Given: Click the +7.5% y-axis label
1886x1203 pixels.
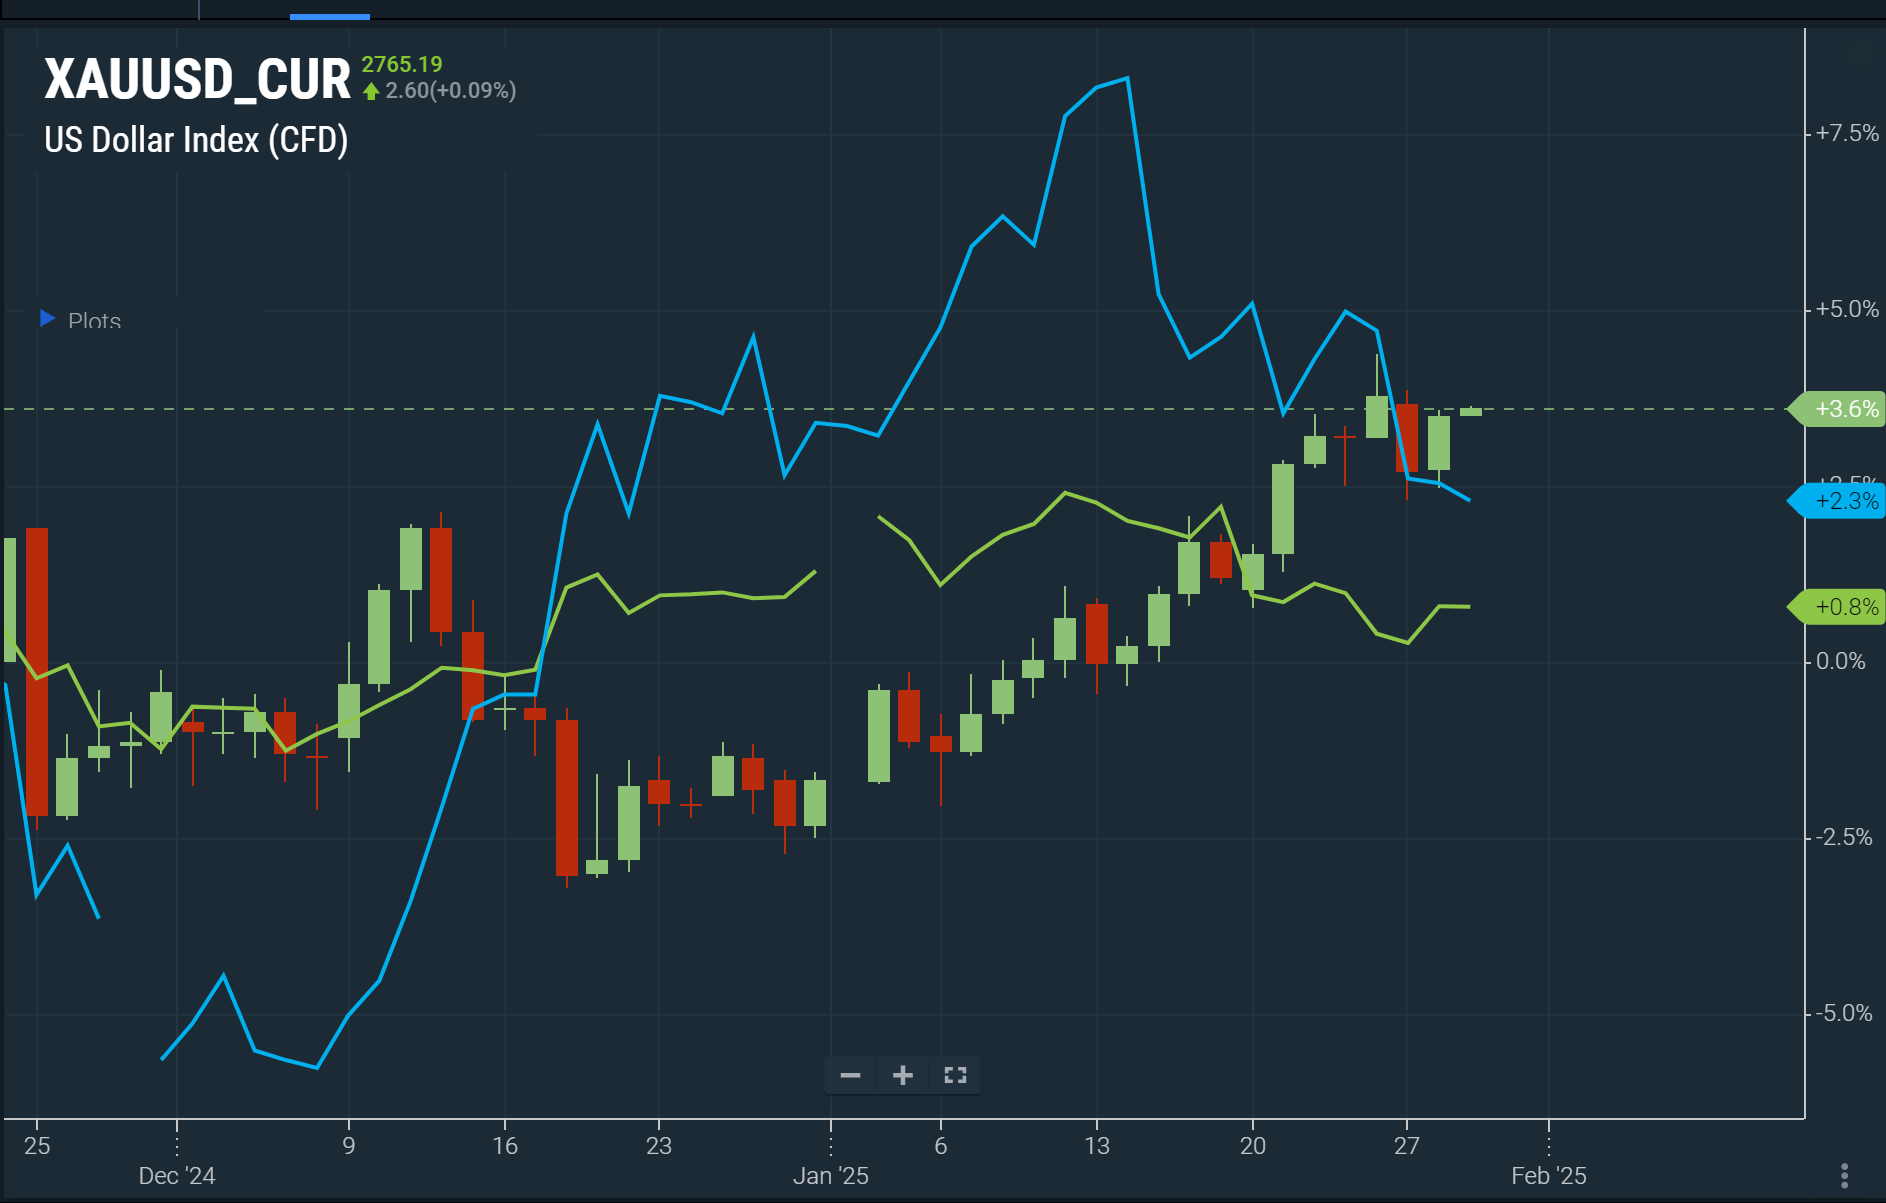Looking at the screenshot, I should click(1846, 133).
